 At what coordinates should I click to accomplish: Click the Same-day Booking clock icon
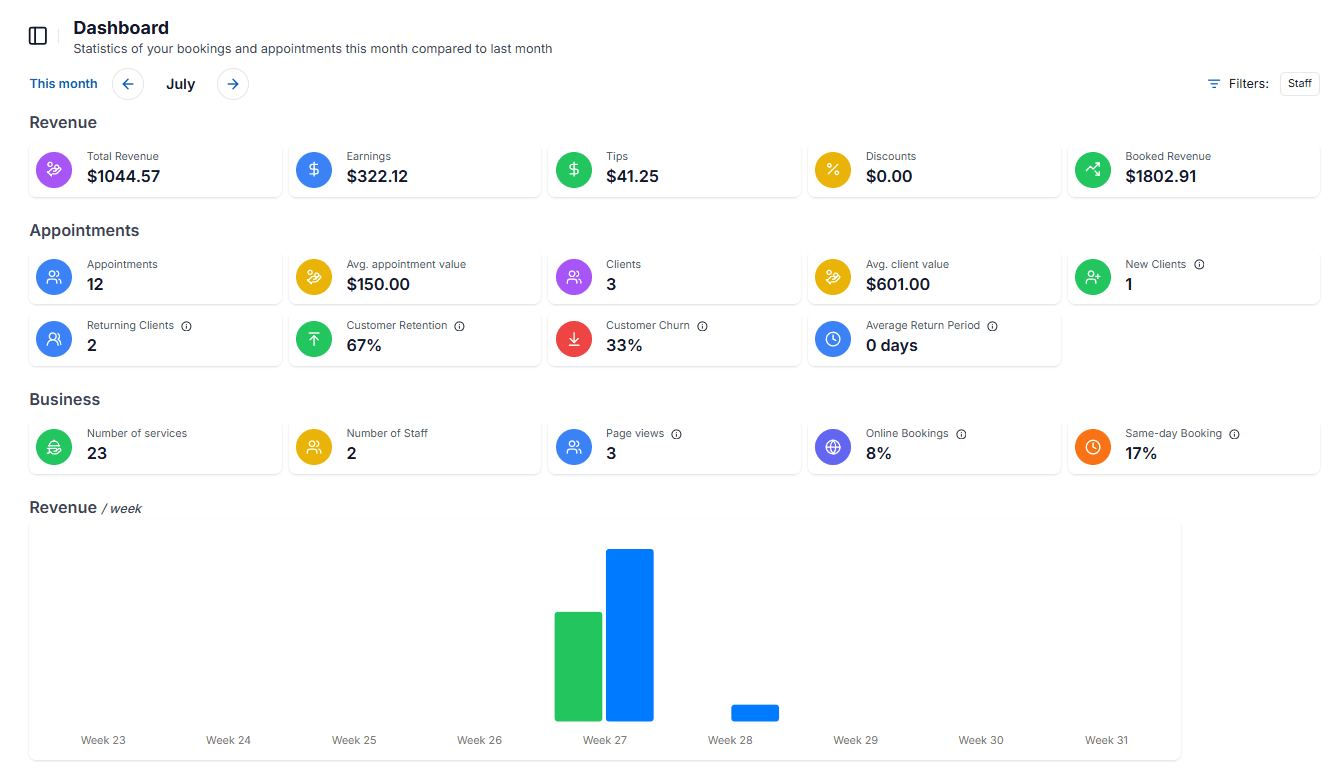[1092, 446]
